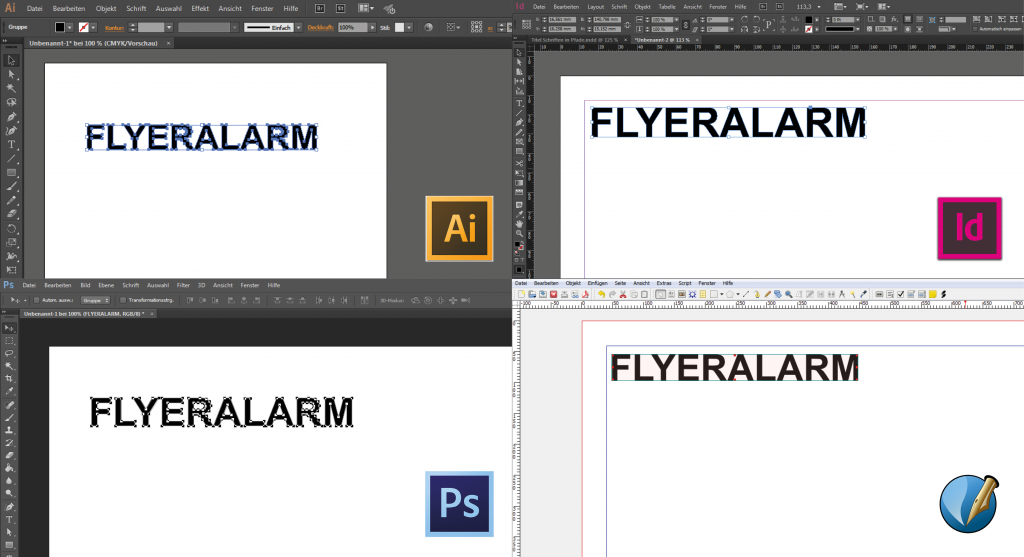The height and width of the screenshot is (557, 1024).
Task: Select the Crop tool in Photoshop's toolbar
Action: (10, 379)
